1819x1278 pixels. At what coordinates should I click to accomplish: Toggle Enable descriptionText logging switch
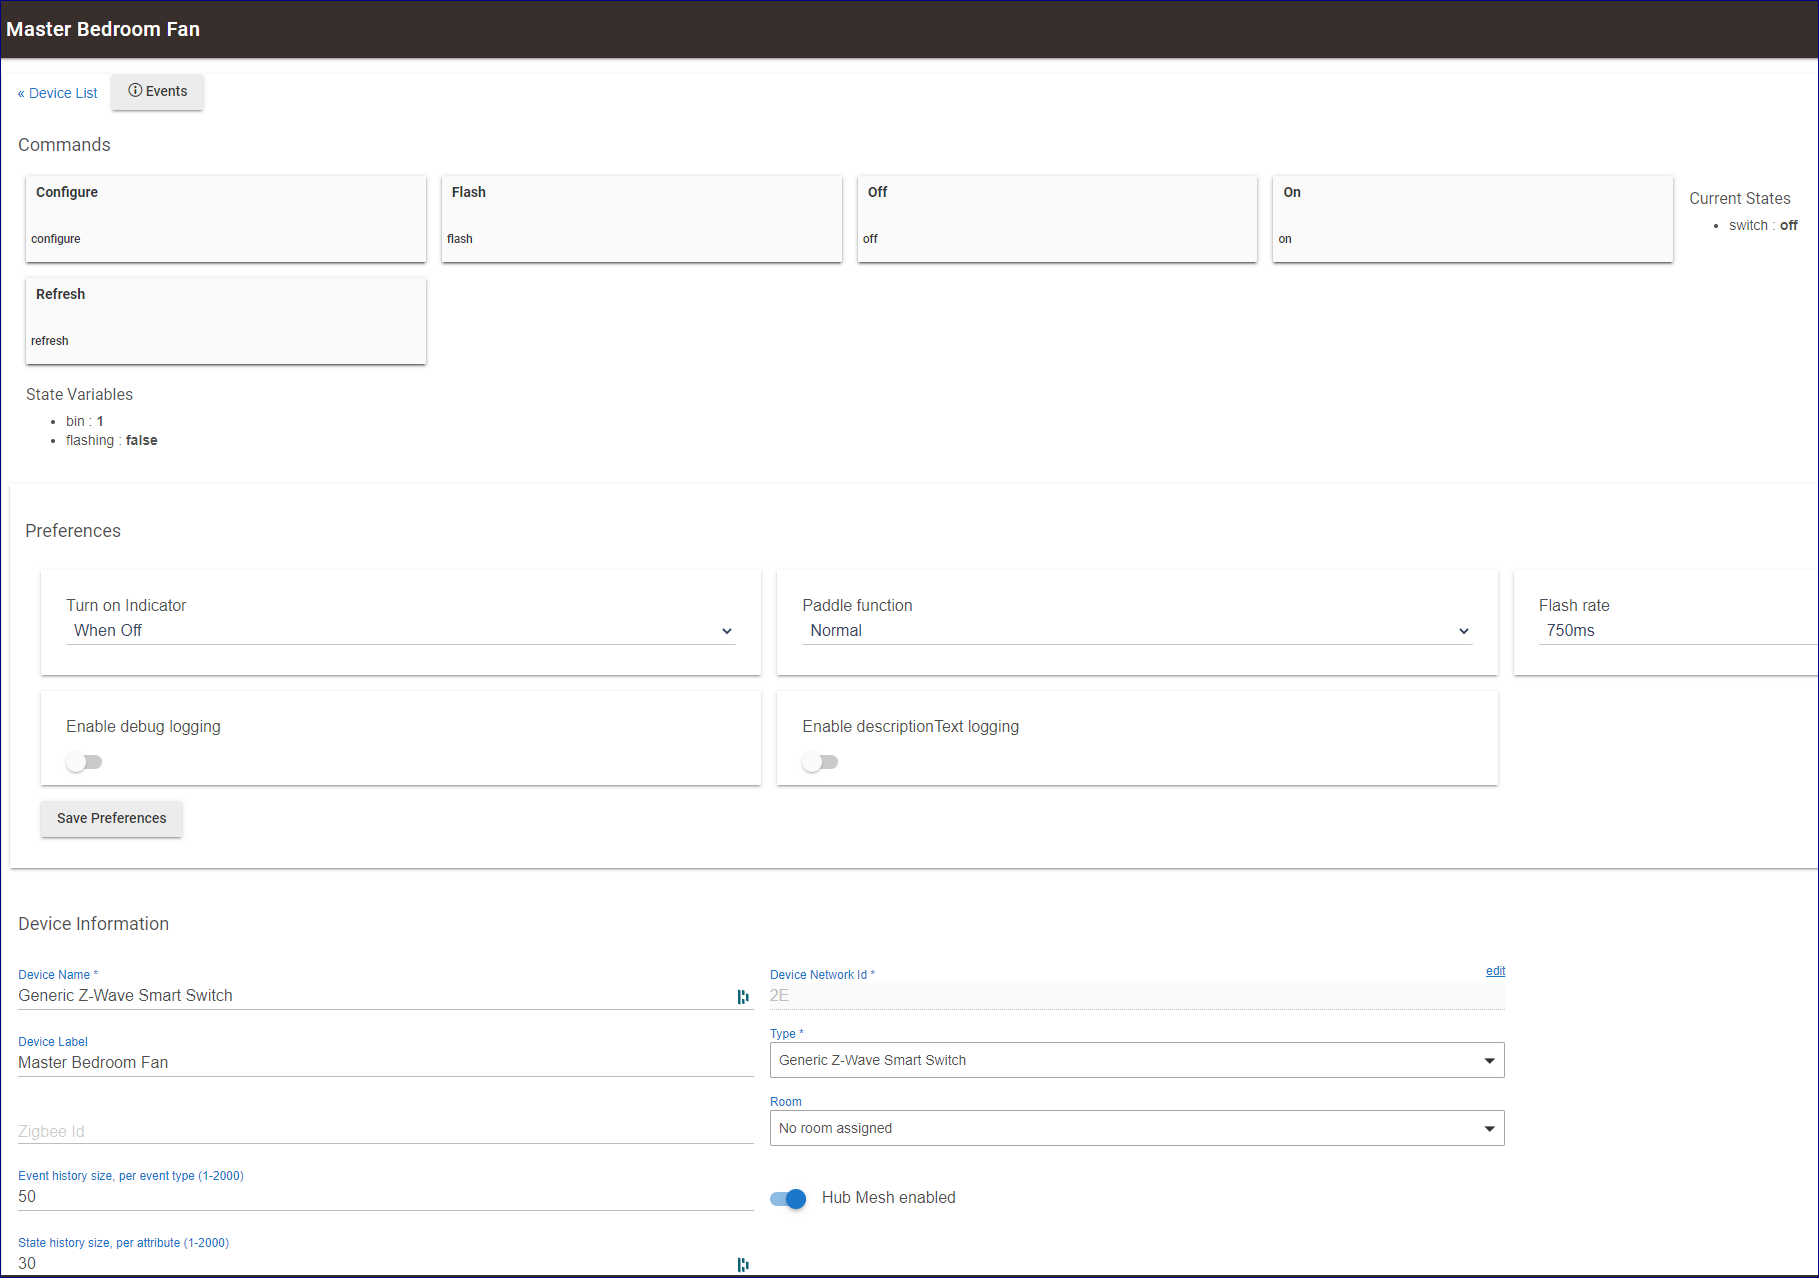tap(820, 762)
